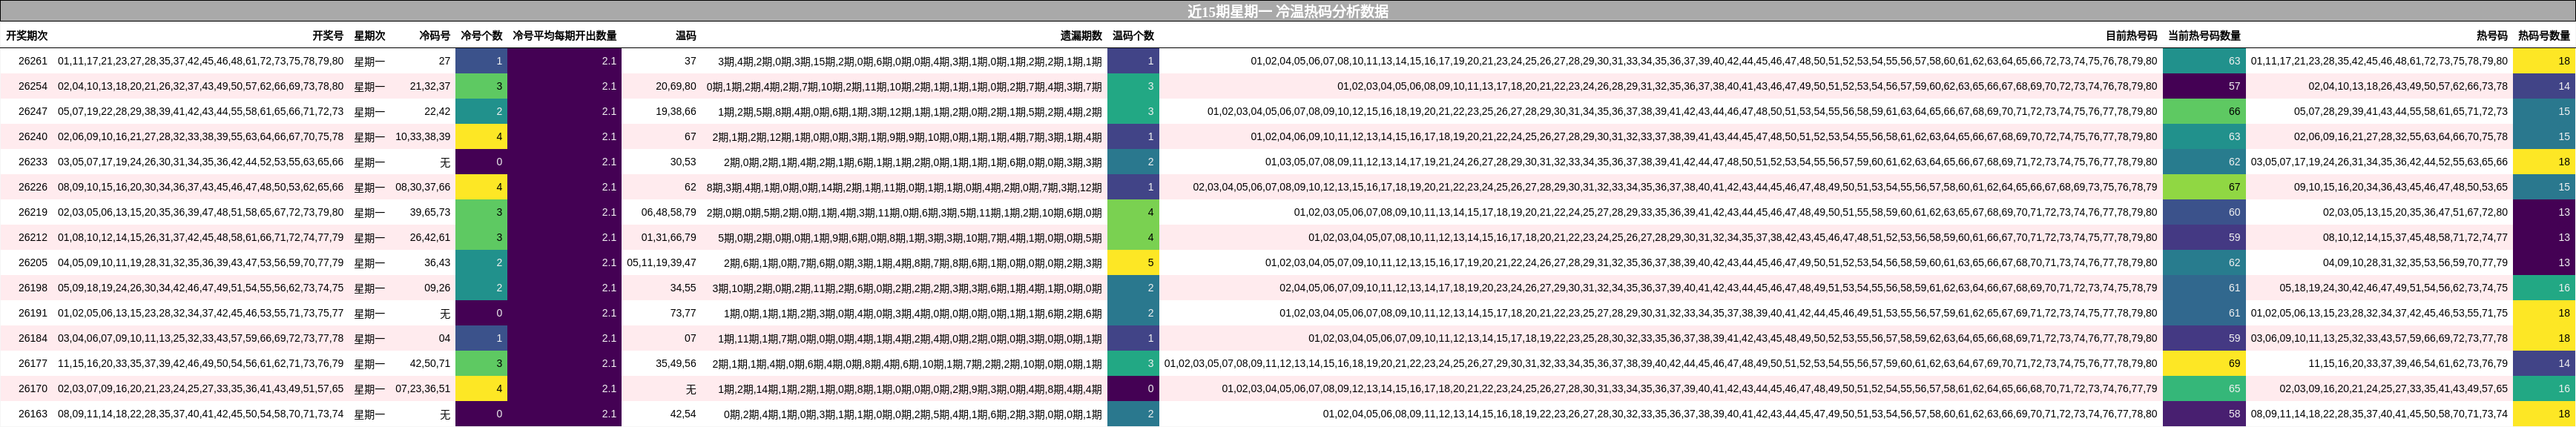Select warm count cell 0 in row 26170

point(1133,389)
